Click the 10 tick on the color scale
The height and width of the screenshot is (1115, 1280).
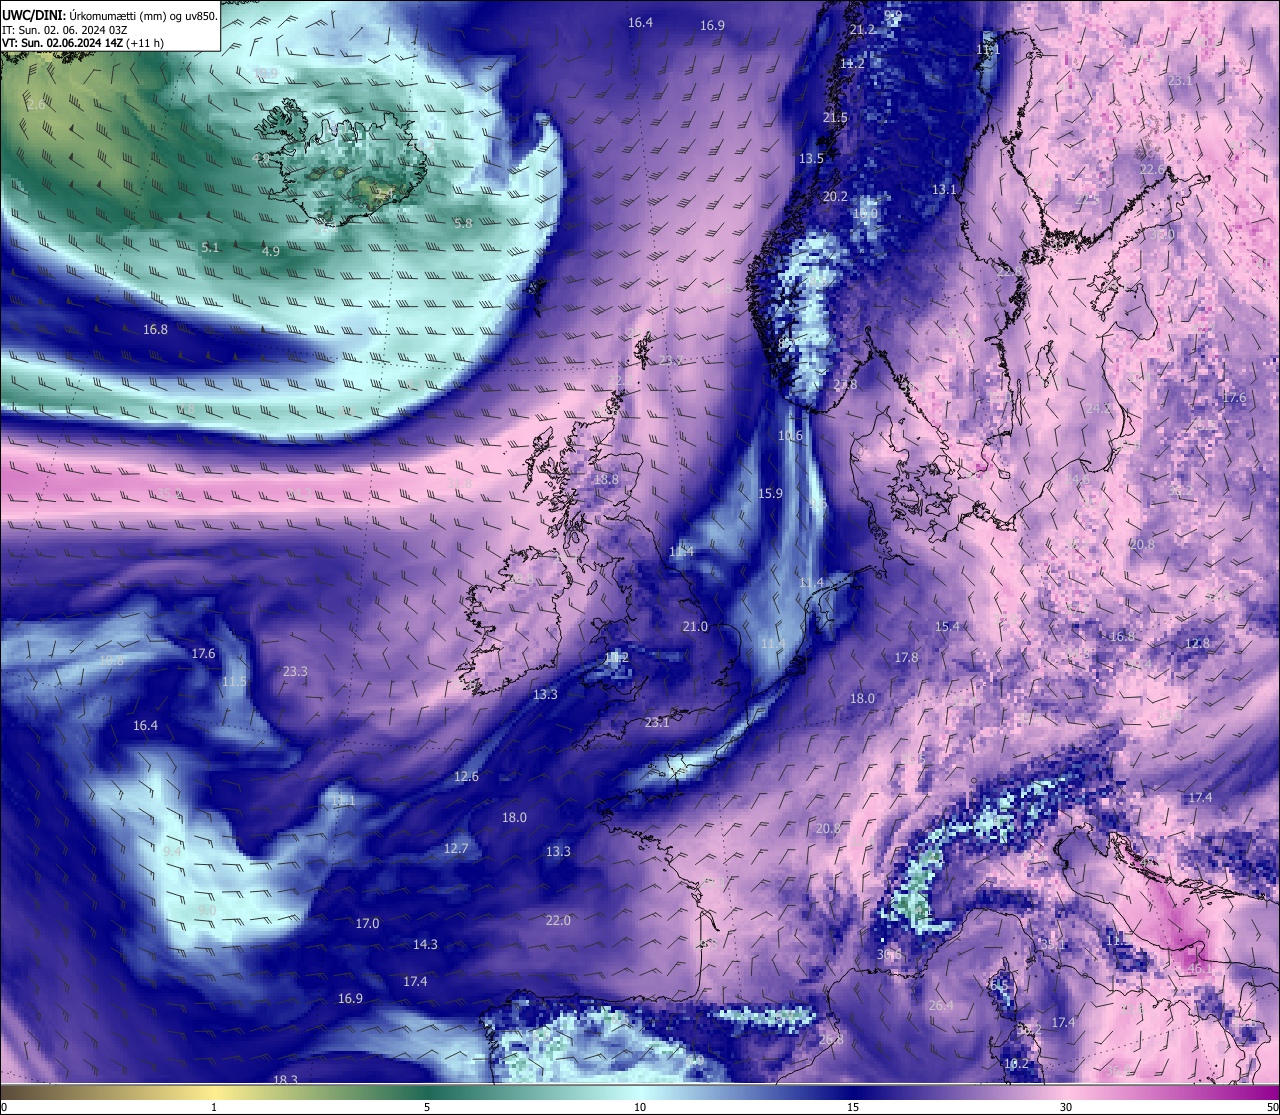point(640,1107)
